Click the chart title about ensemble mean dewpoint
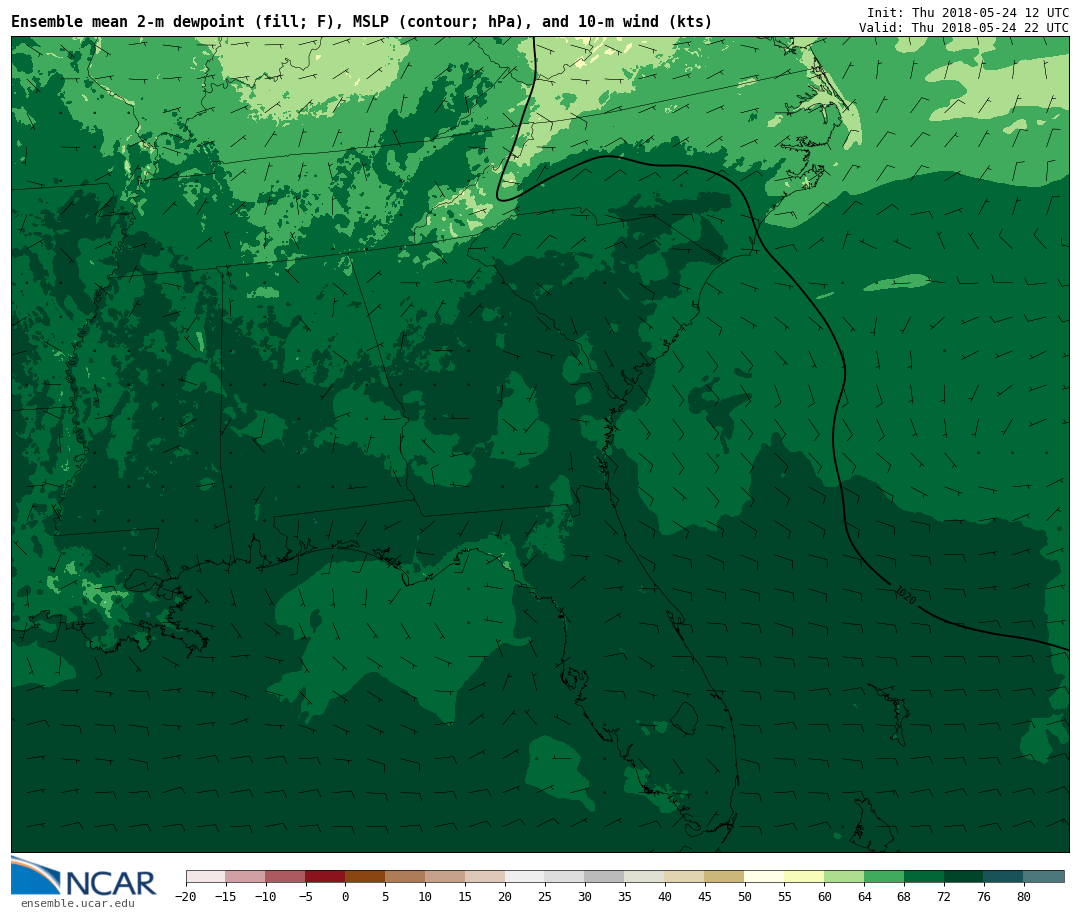 [x=362, y=21]
